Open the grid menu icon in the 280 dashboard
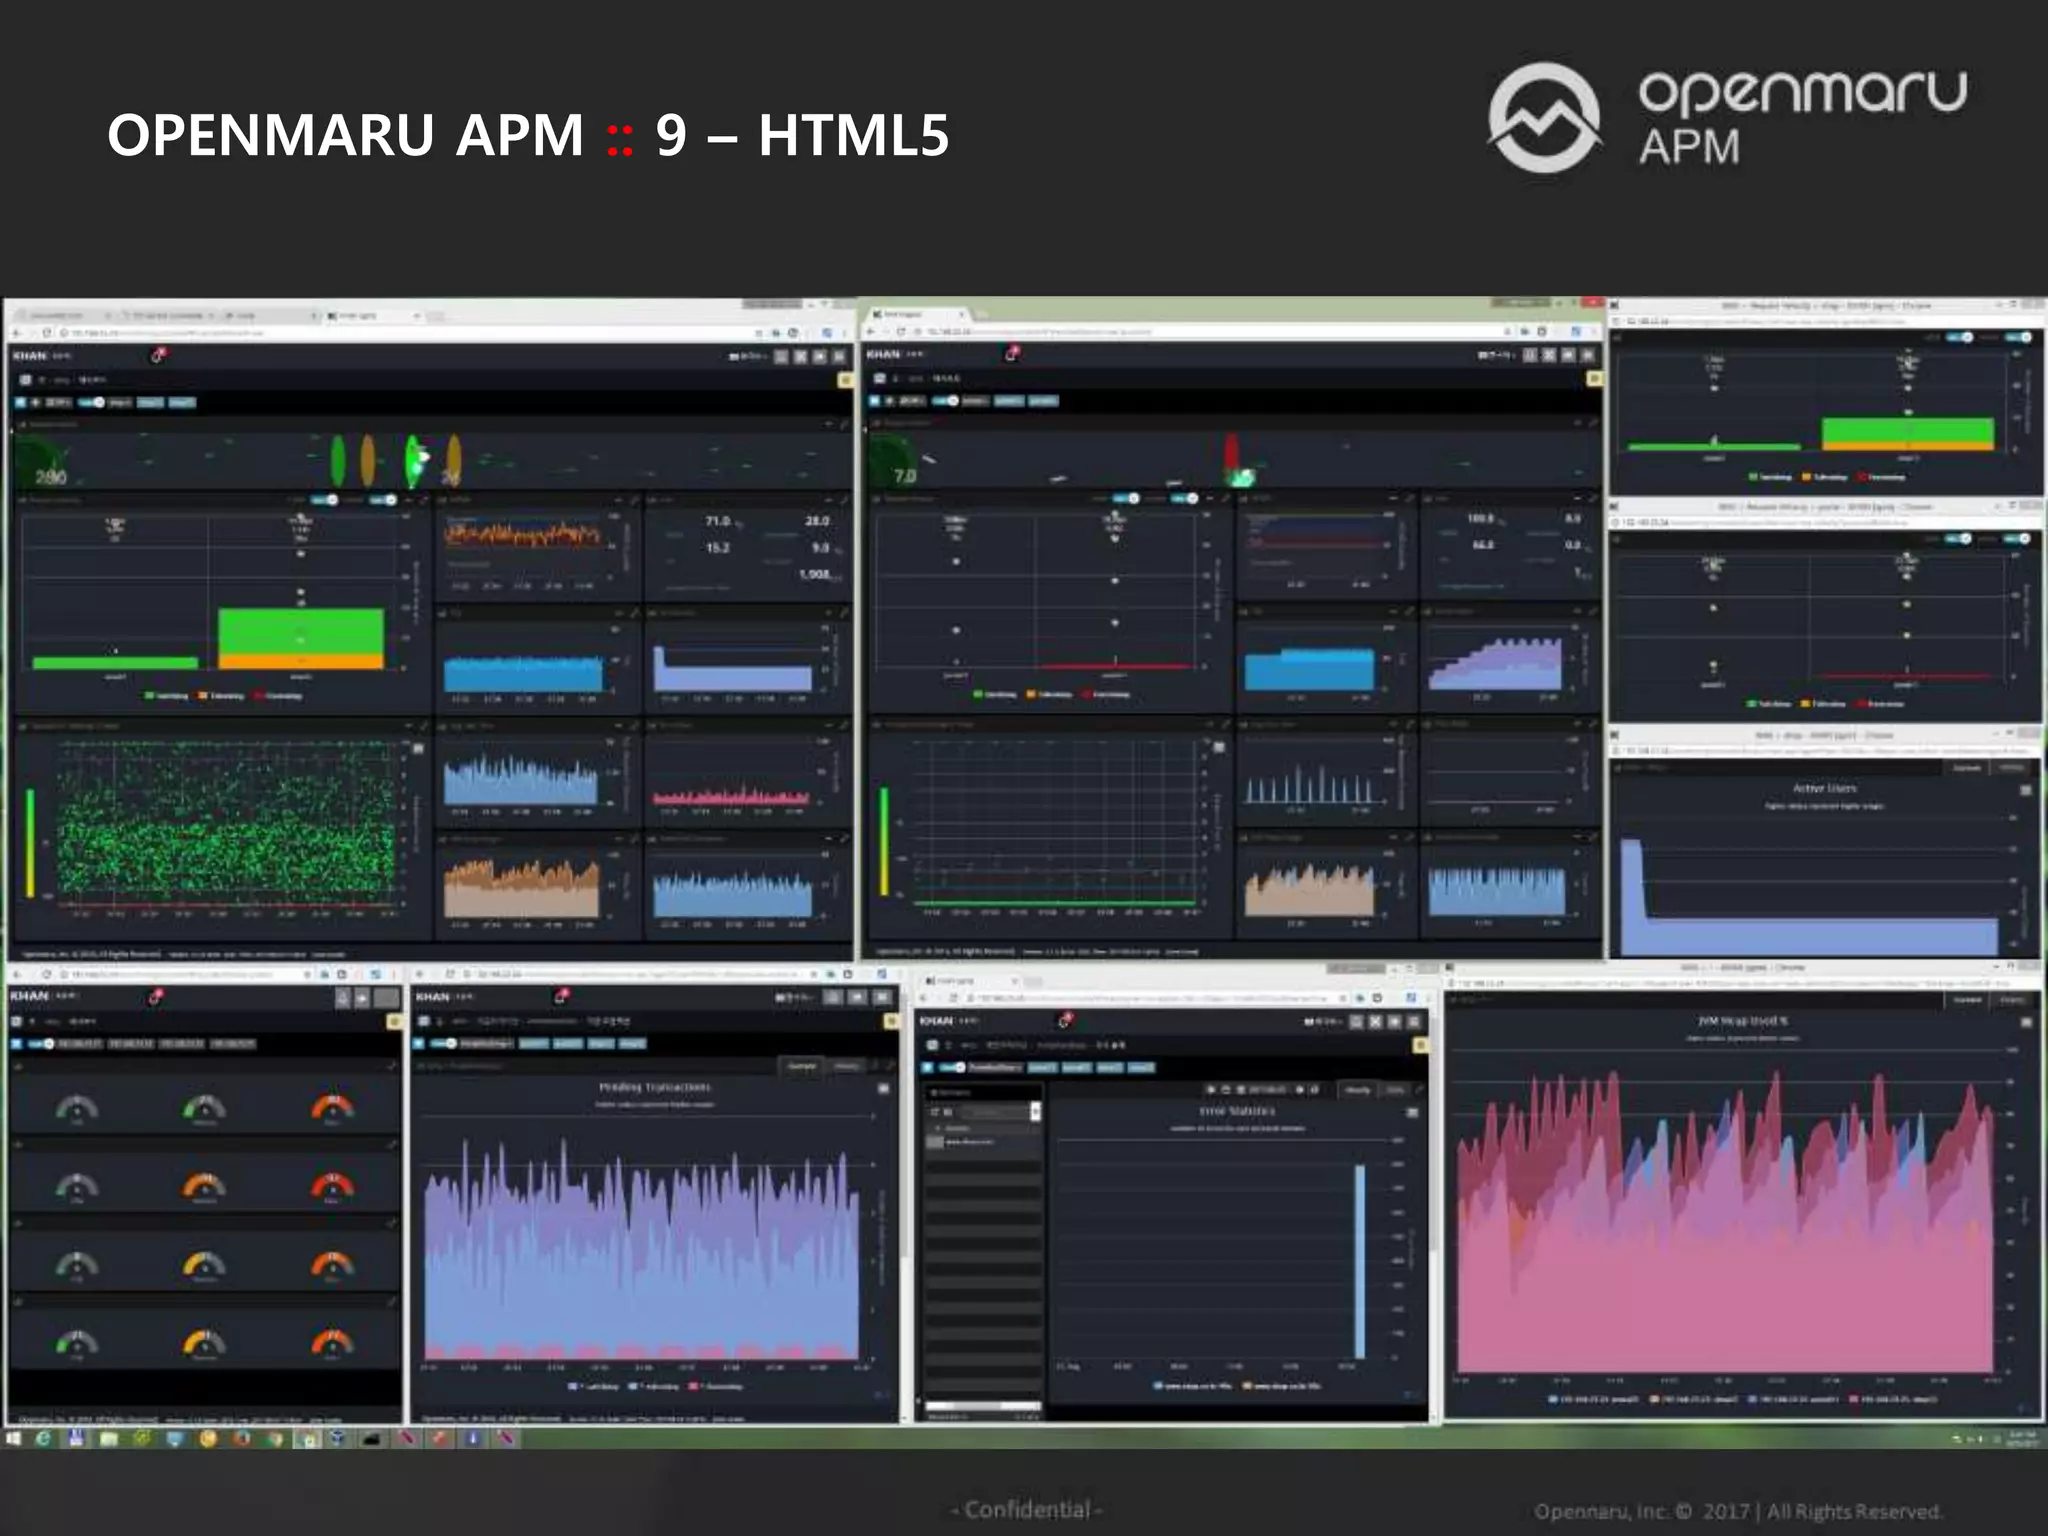Image resolution: width=2048 pixels, height=1536 pixels. (x=26, y=380)
